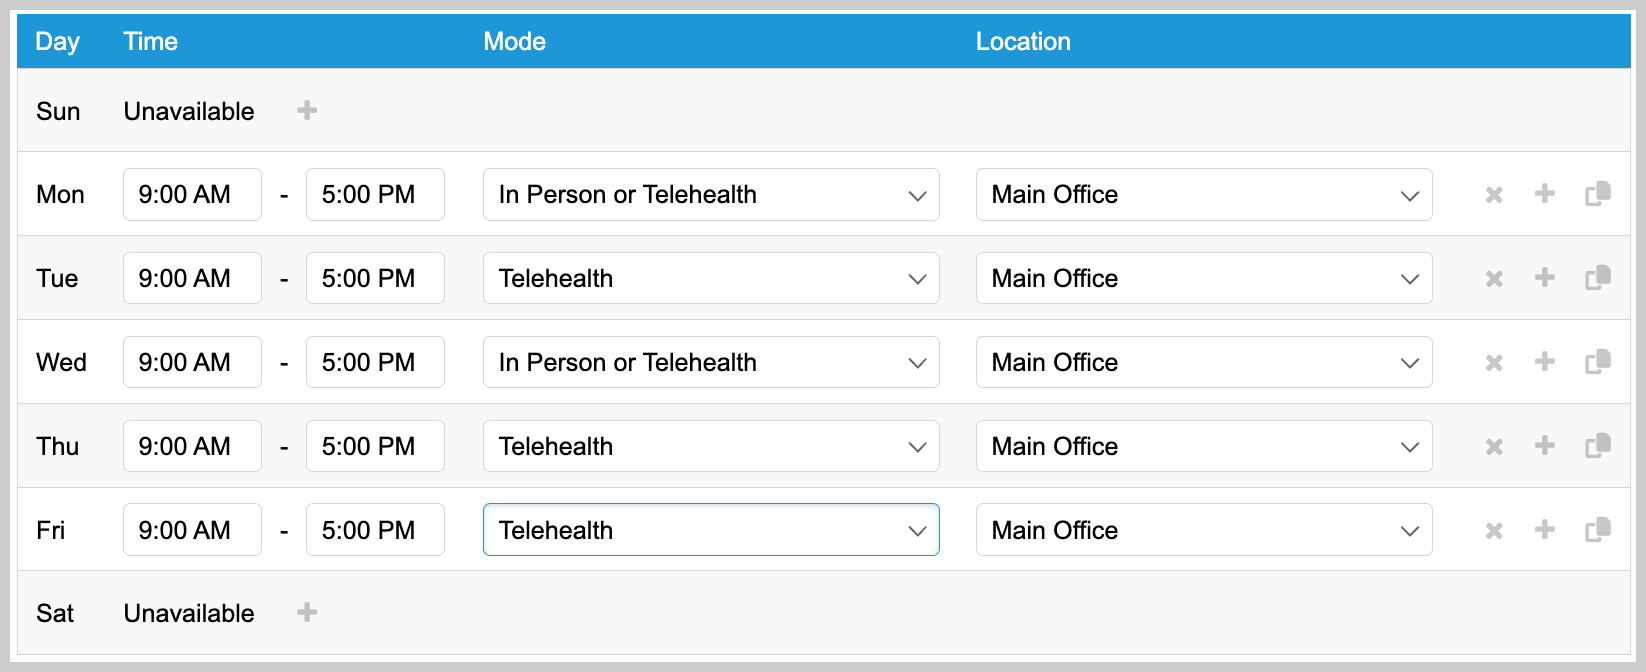Open Tuesday's Location dropdown
The height and width of the screenshot is (672, 1646).
click(x=1203, y=279)
